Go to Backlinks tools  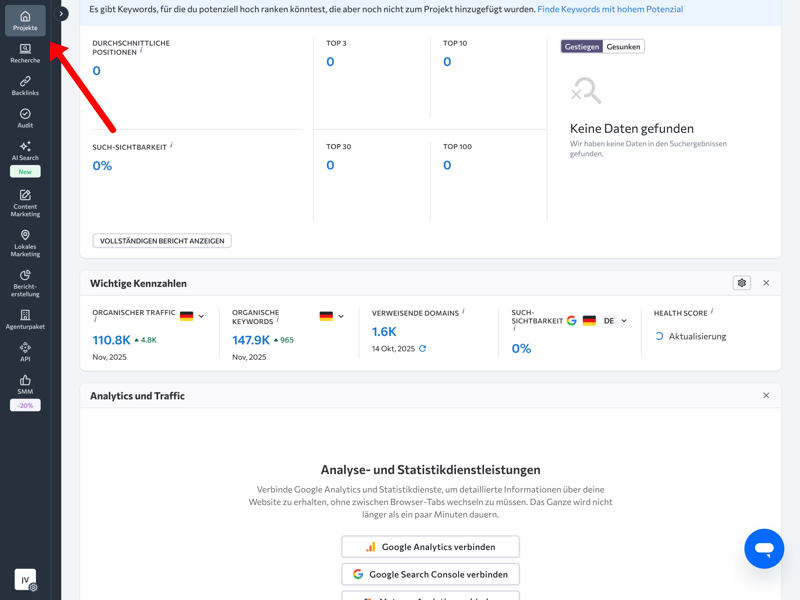(x=25, y=86)
